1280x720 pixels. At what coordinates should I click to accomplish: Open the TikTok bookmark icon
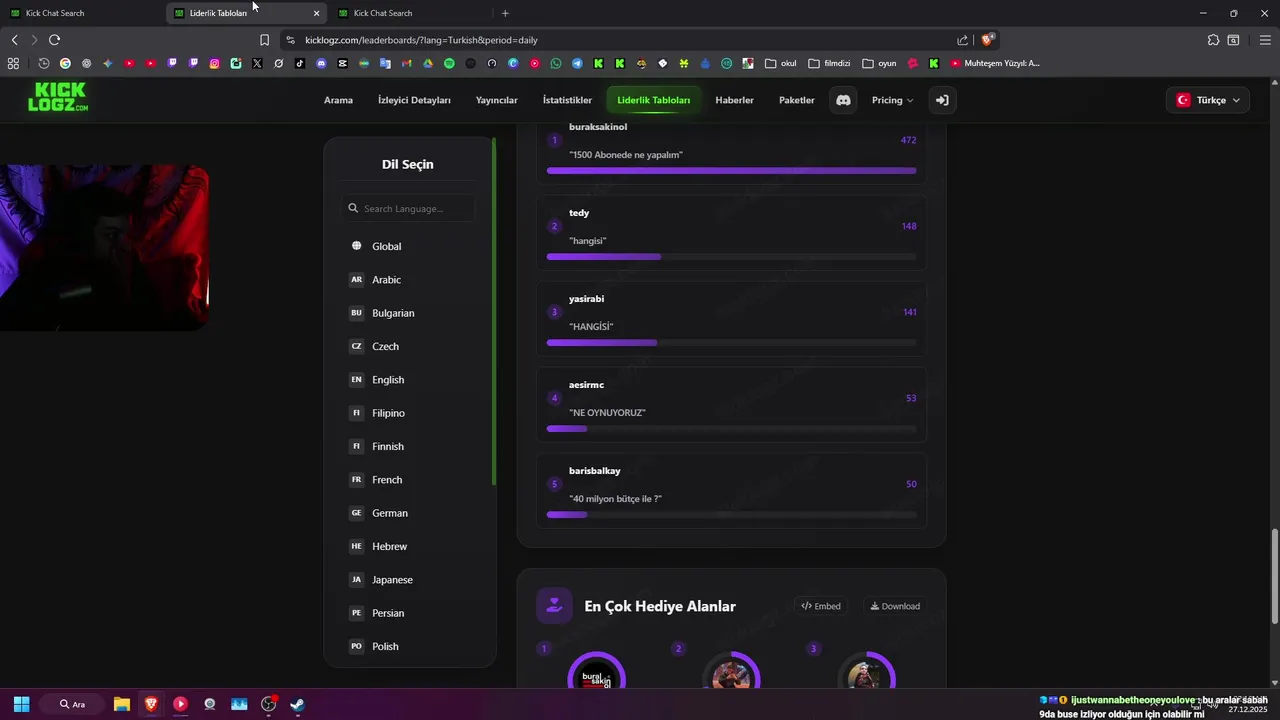click(300, 63)
